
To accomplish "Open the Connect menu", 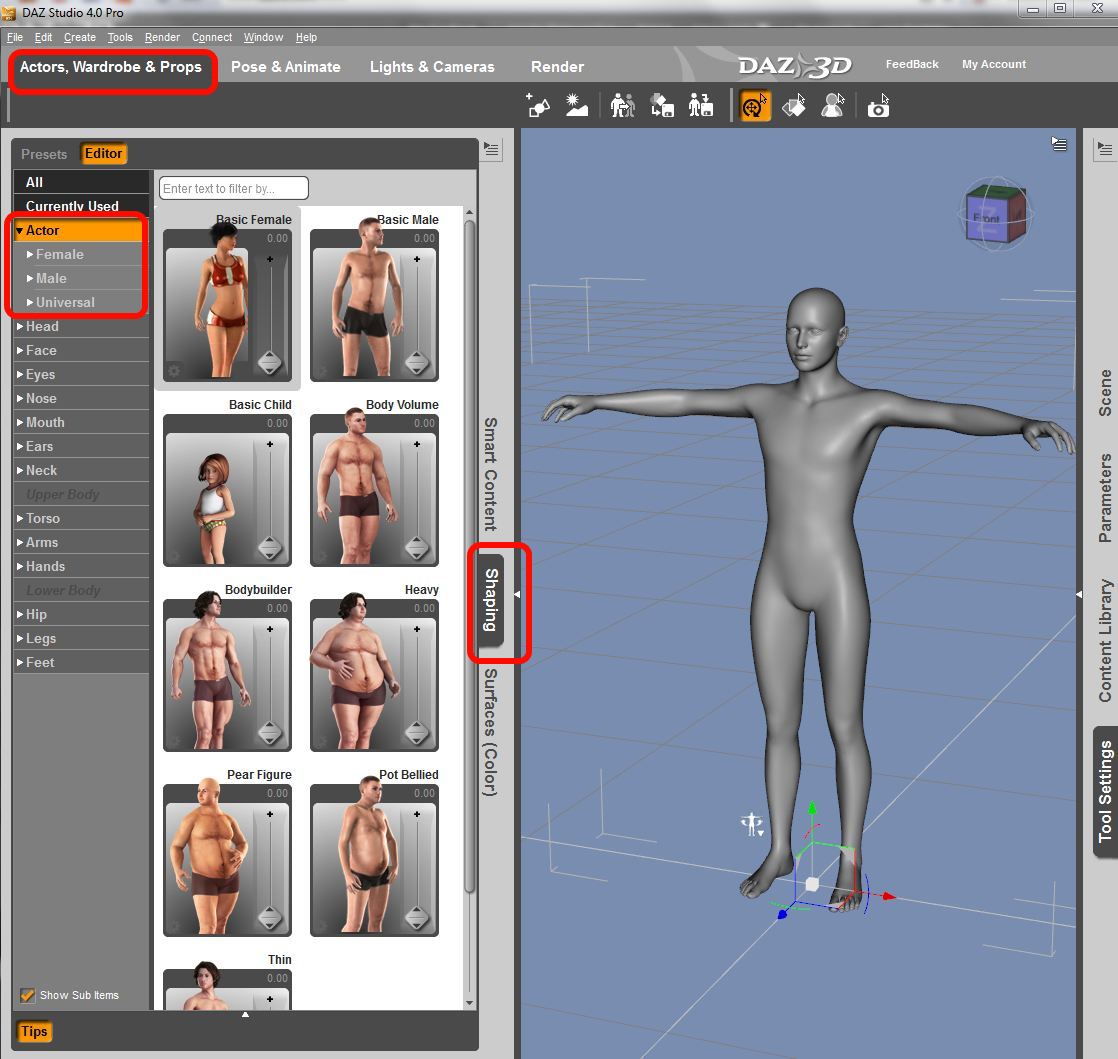I will point(212,37).
